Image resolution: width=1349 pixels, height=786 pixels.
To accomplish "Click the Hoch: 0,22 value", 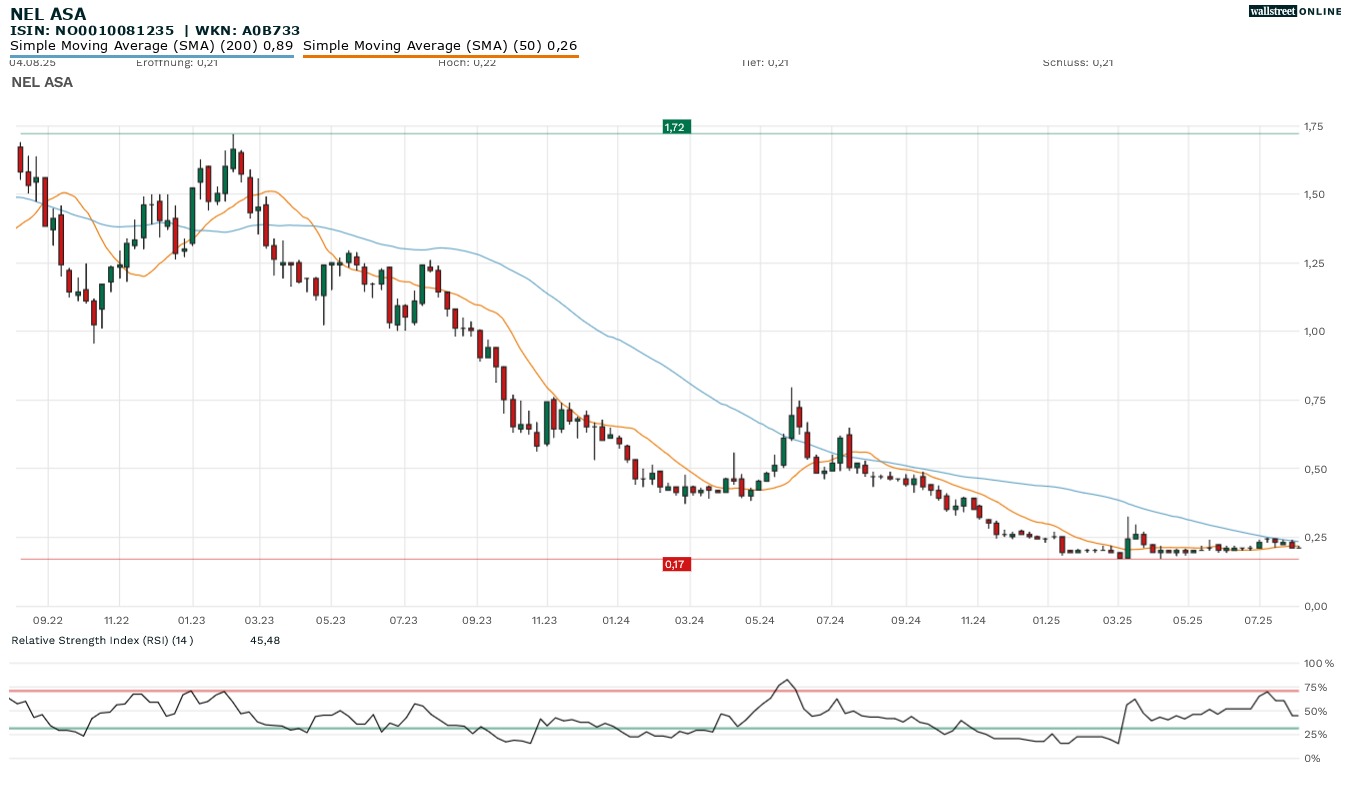I will coord(467,63).
